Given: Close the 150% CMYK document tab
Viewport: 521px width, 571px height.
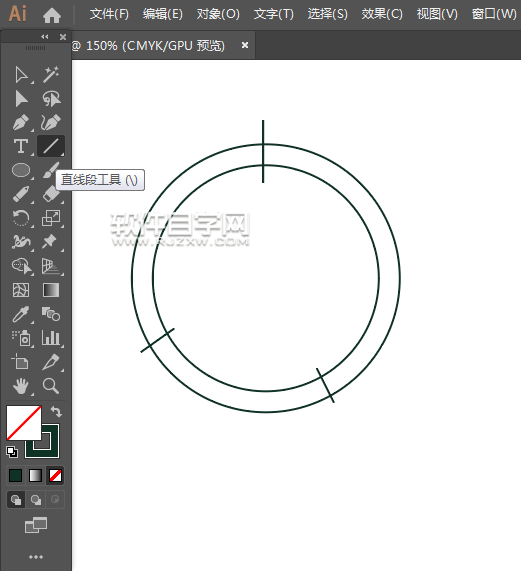Looking at the screenshot, I should 245,45.
